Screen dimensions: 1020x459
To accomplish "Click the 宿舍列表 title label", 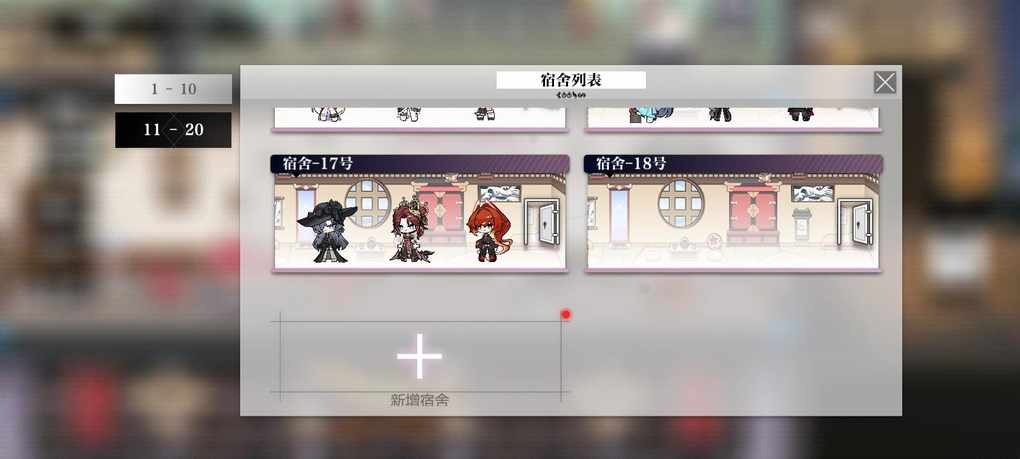I will pos(571,80).
